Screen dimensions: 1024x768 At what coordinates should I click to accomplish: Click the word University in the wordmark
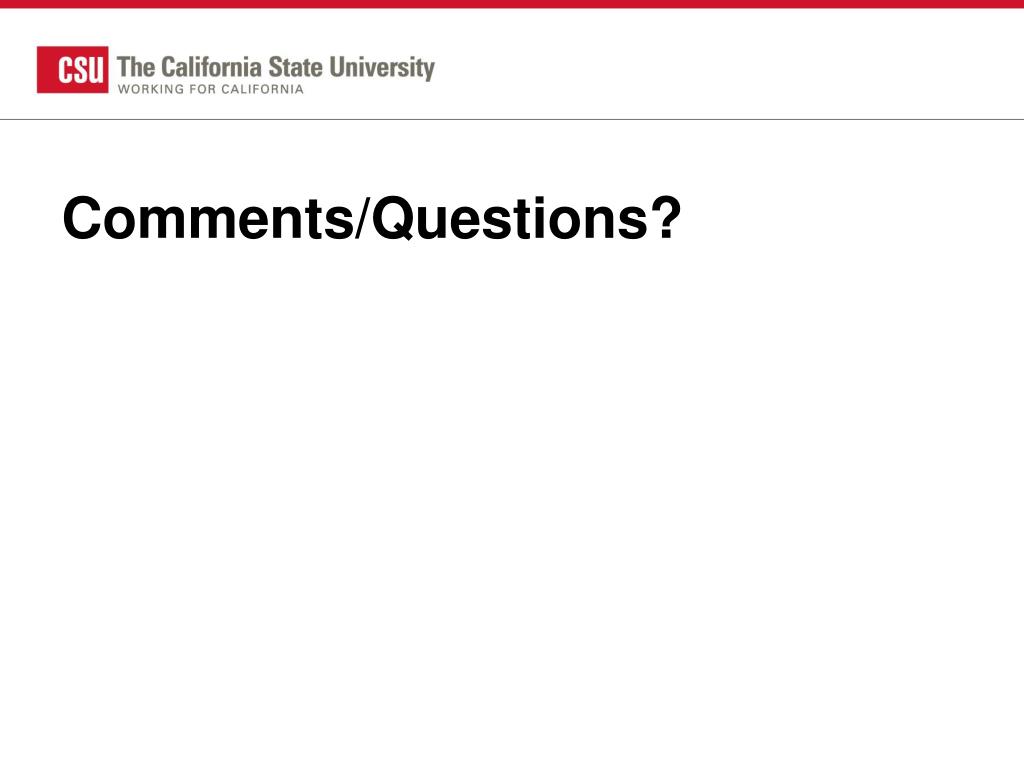click(382, 68)
